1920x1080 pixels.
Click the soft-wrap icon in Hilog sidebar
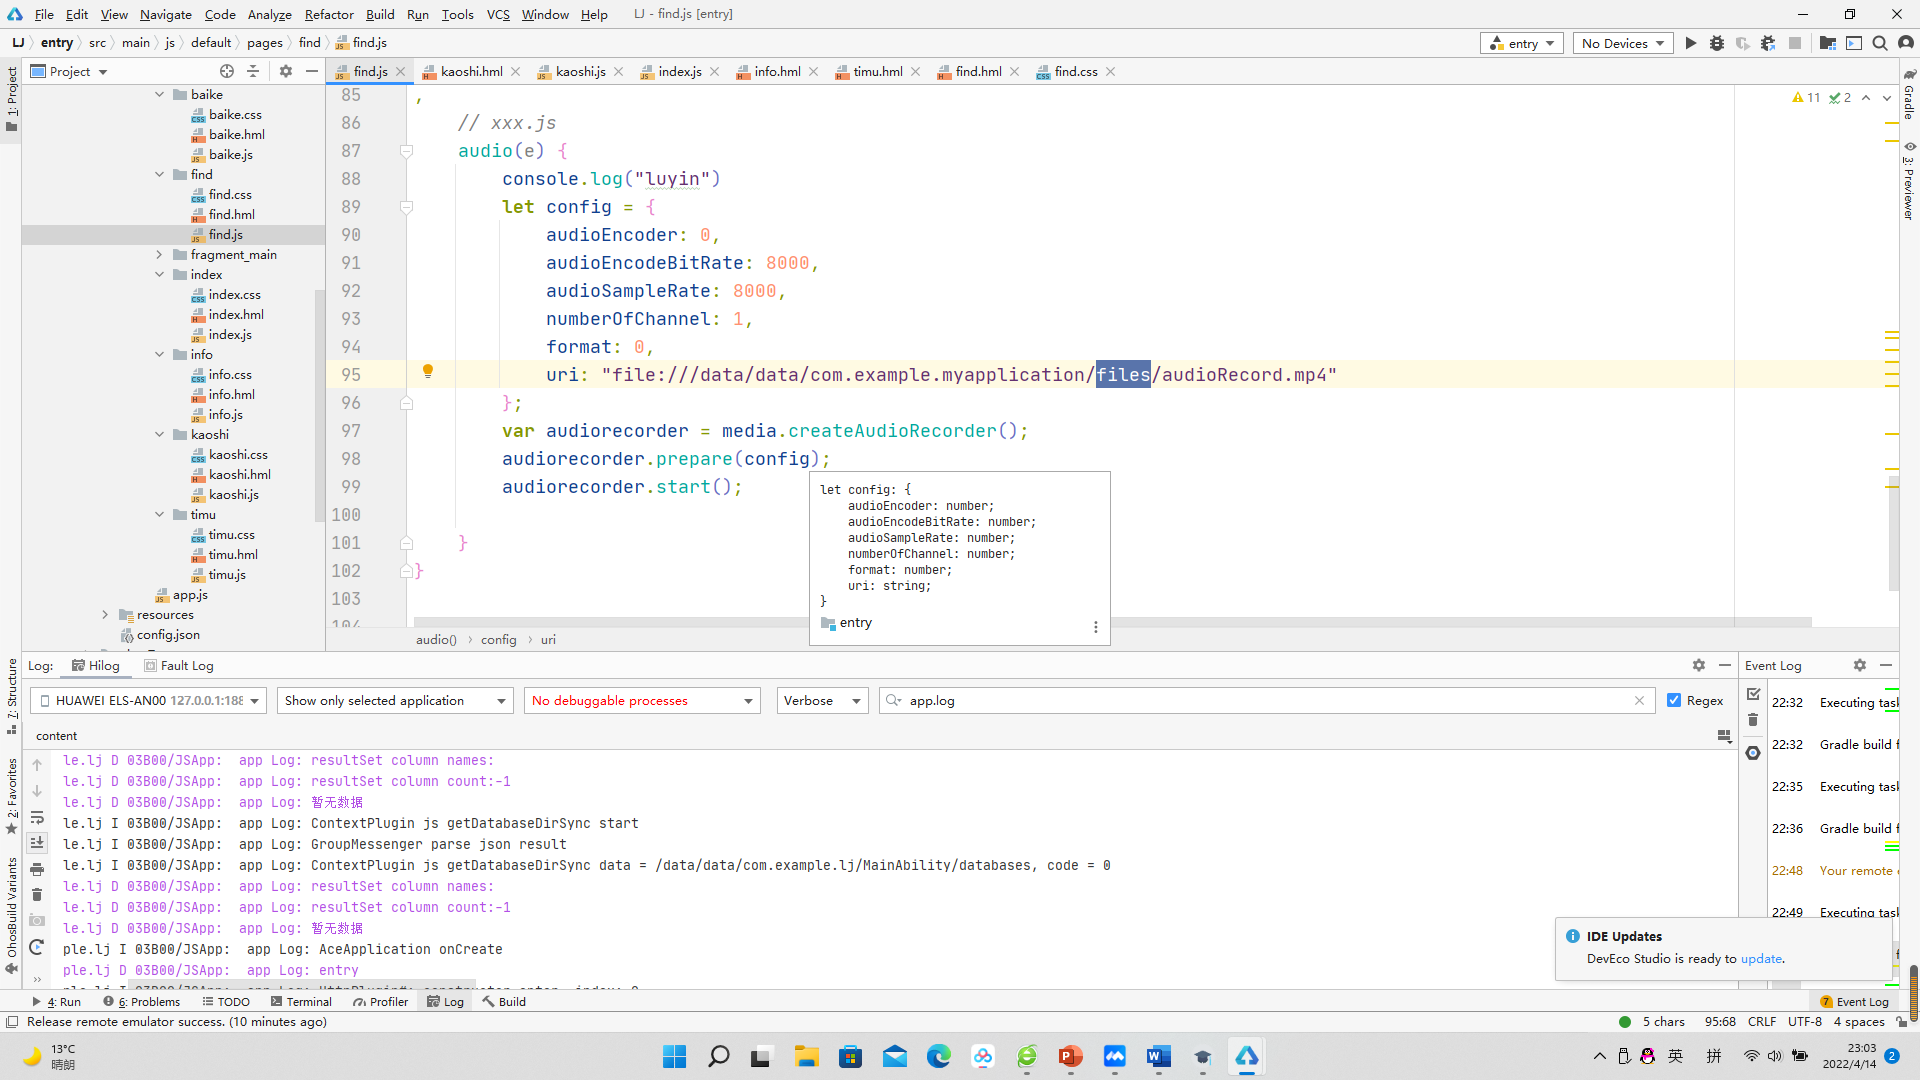point(37,817)
